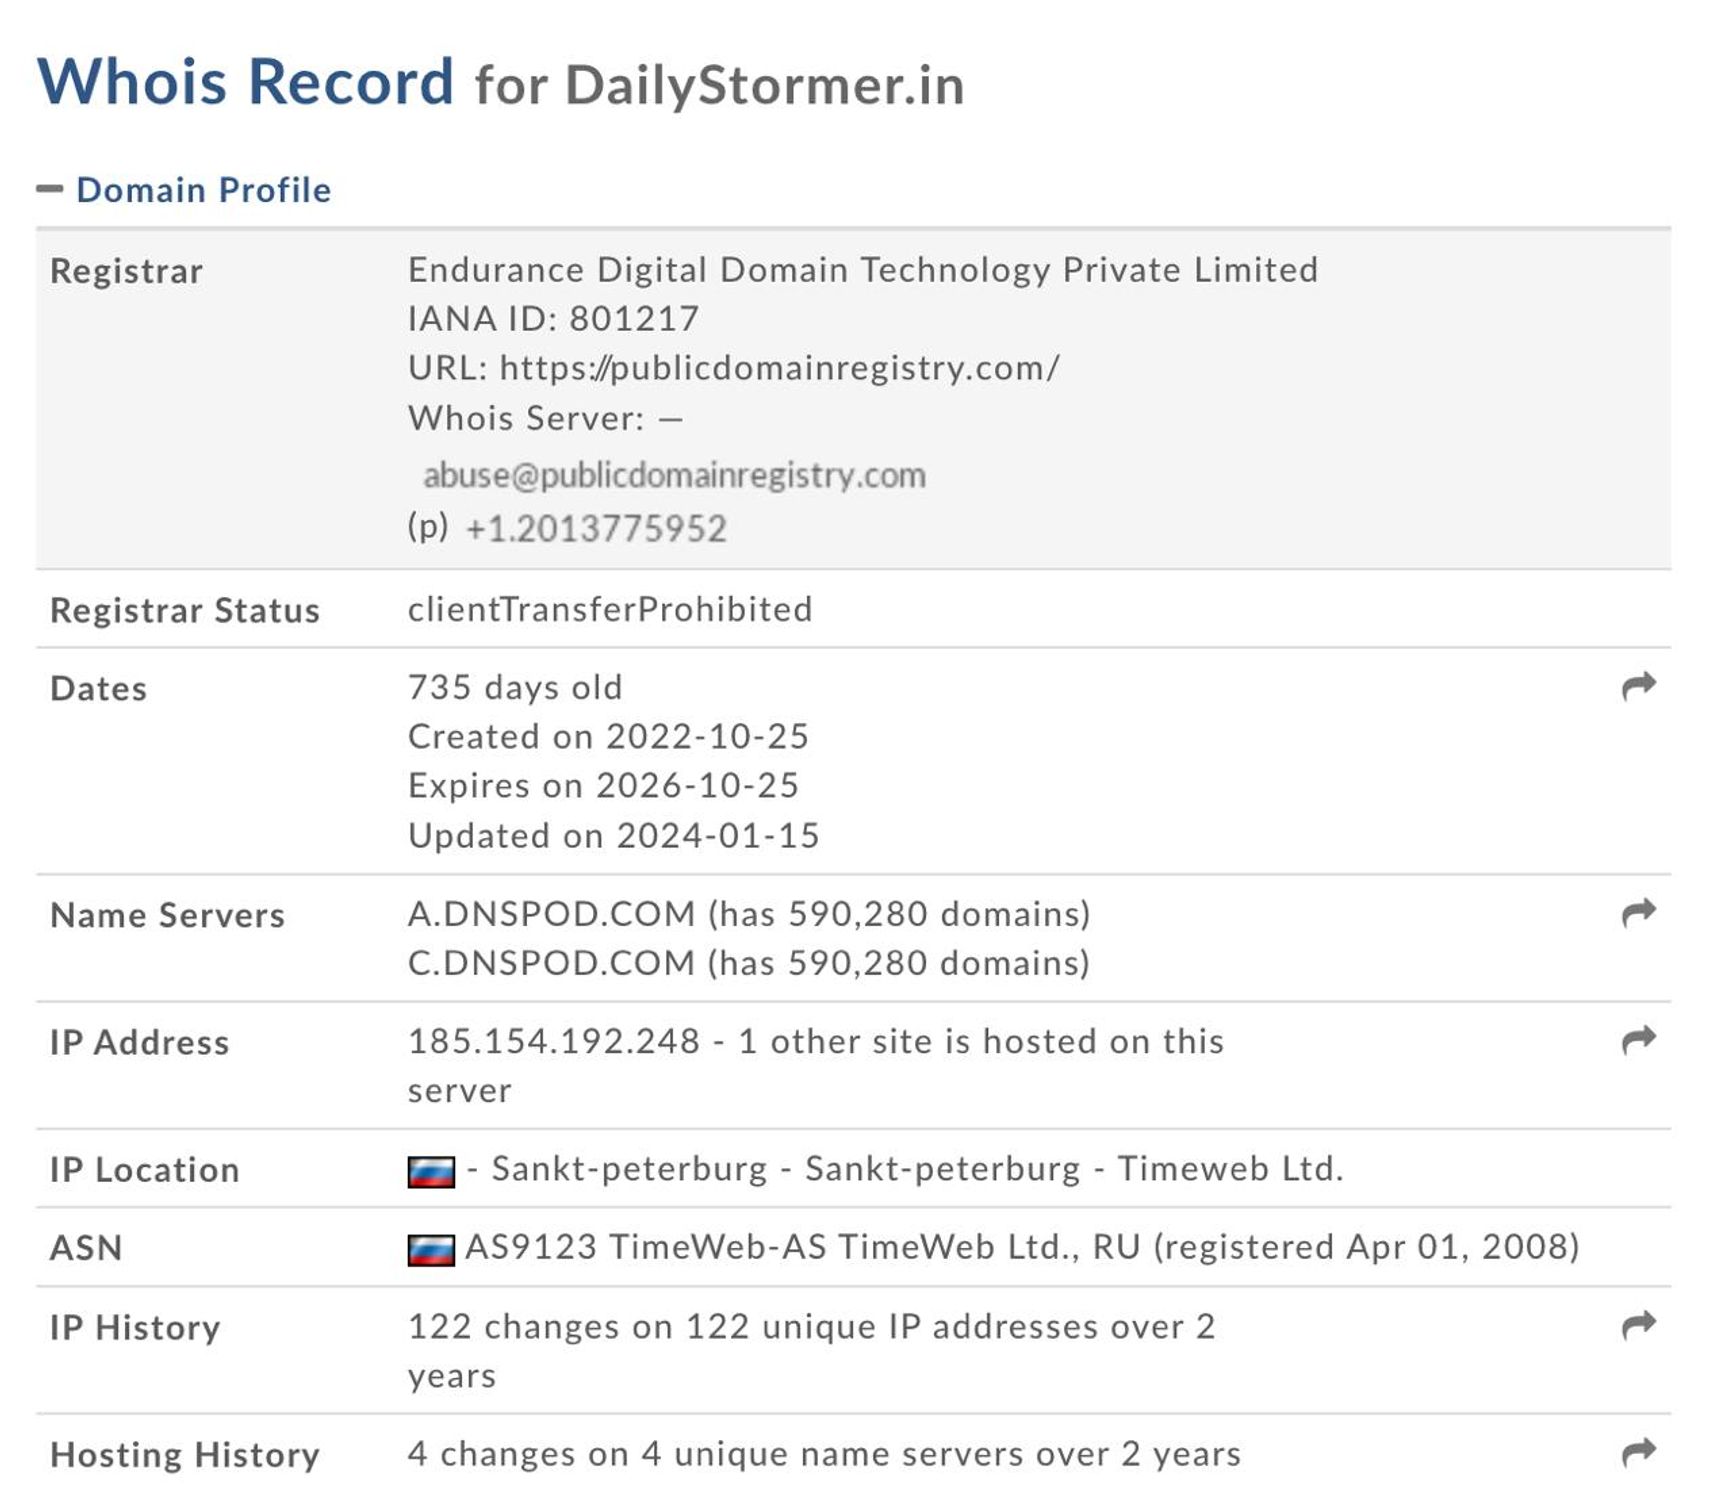
Task: Click the abuse@publicdomainregistry.com email address
Action: click(x=674, y=475)
